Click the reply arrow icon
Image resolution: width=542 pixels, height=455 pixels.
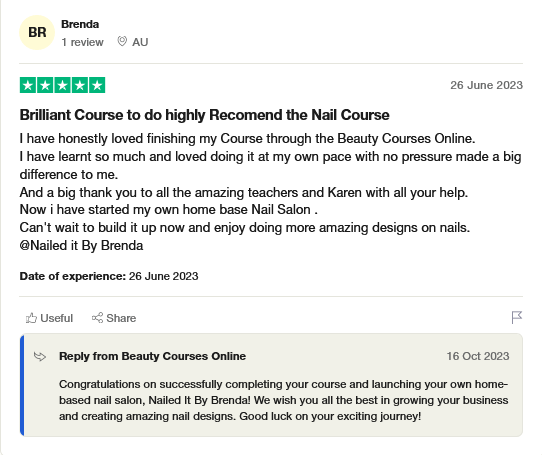pyautogui.click(x=40, y=356)
